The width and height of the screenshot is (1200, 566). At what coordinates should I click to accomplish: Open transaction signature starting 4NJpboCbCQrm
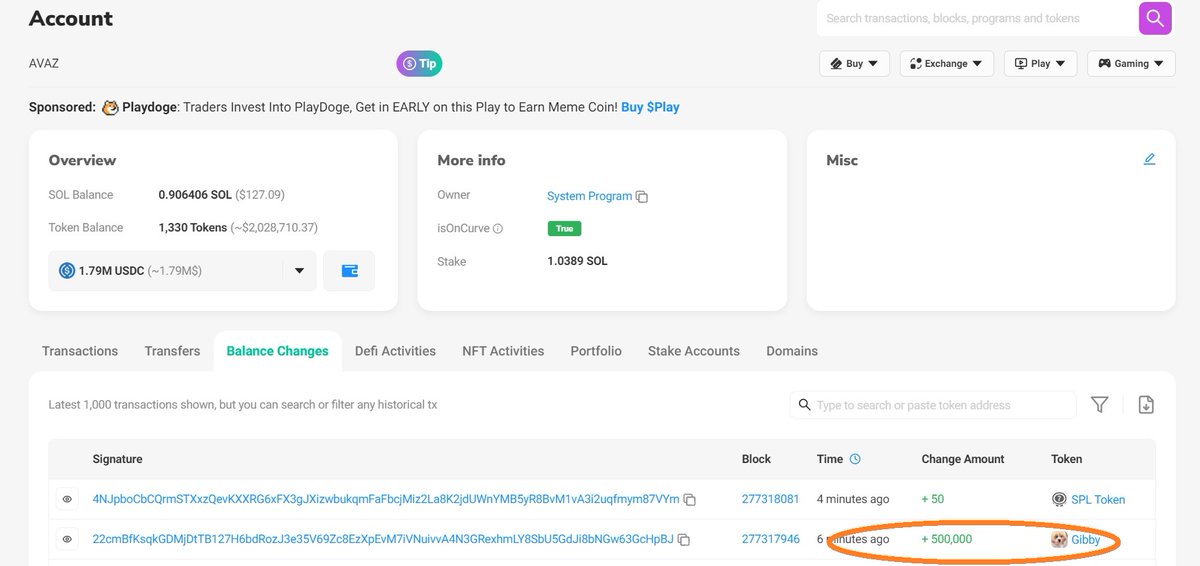386,499
